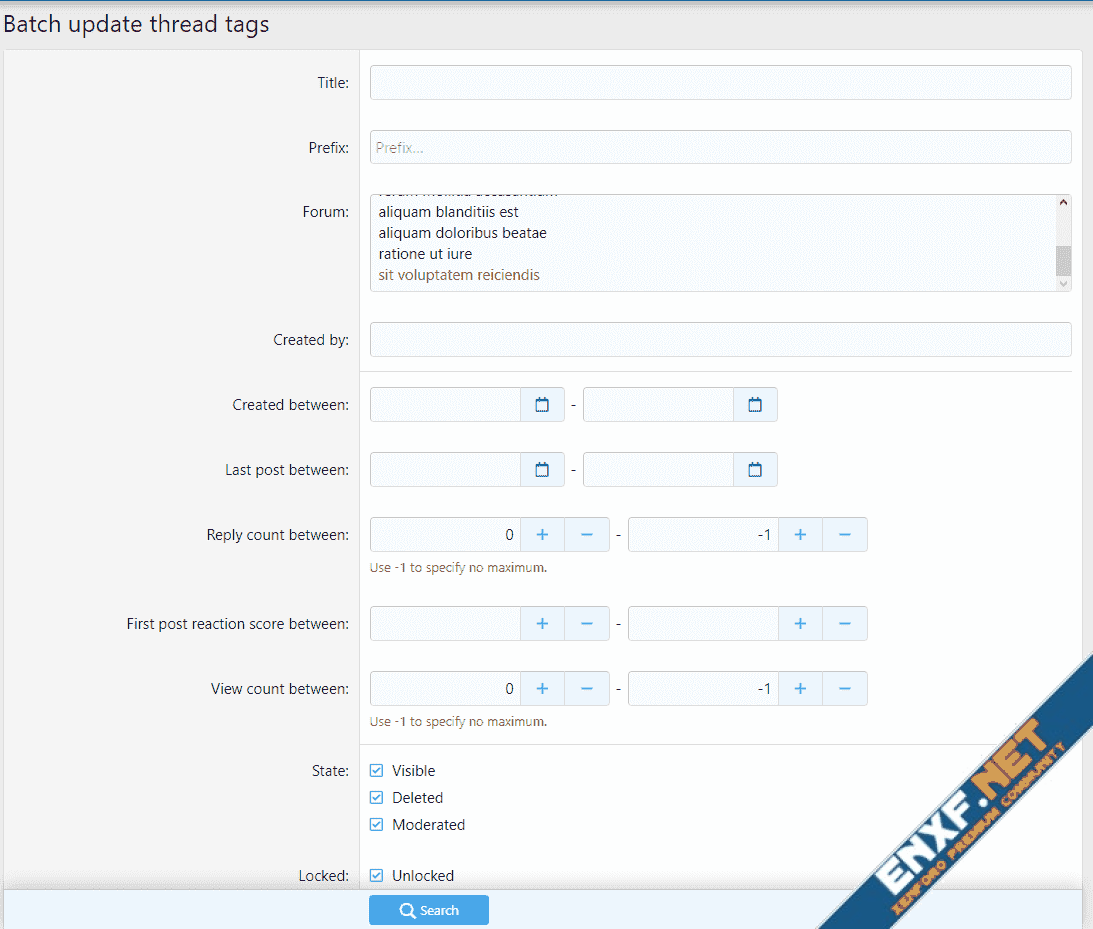Increase the Reply count minimum value
The width and height of the screenshot is (1093, 929).
coord(542,535)
